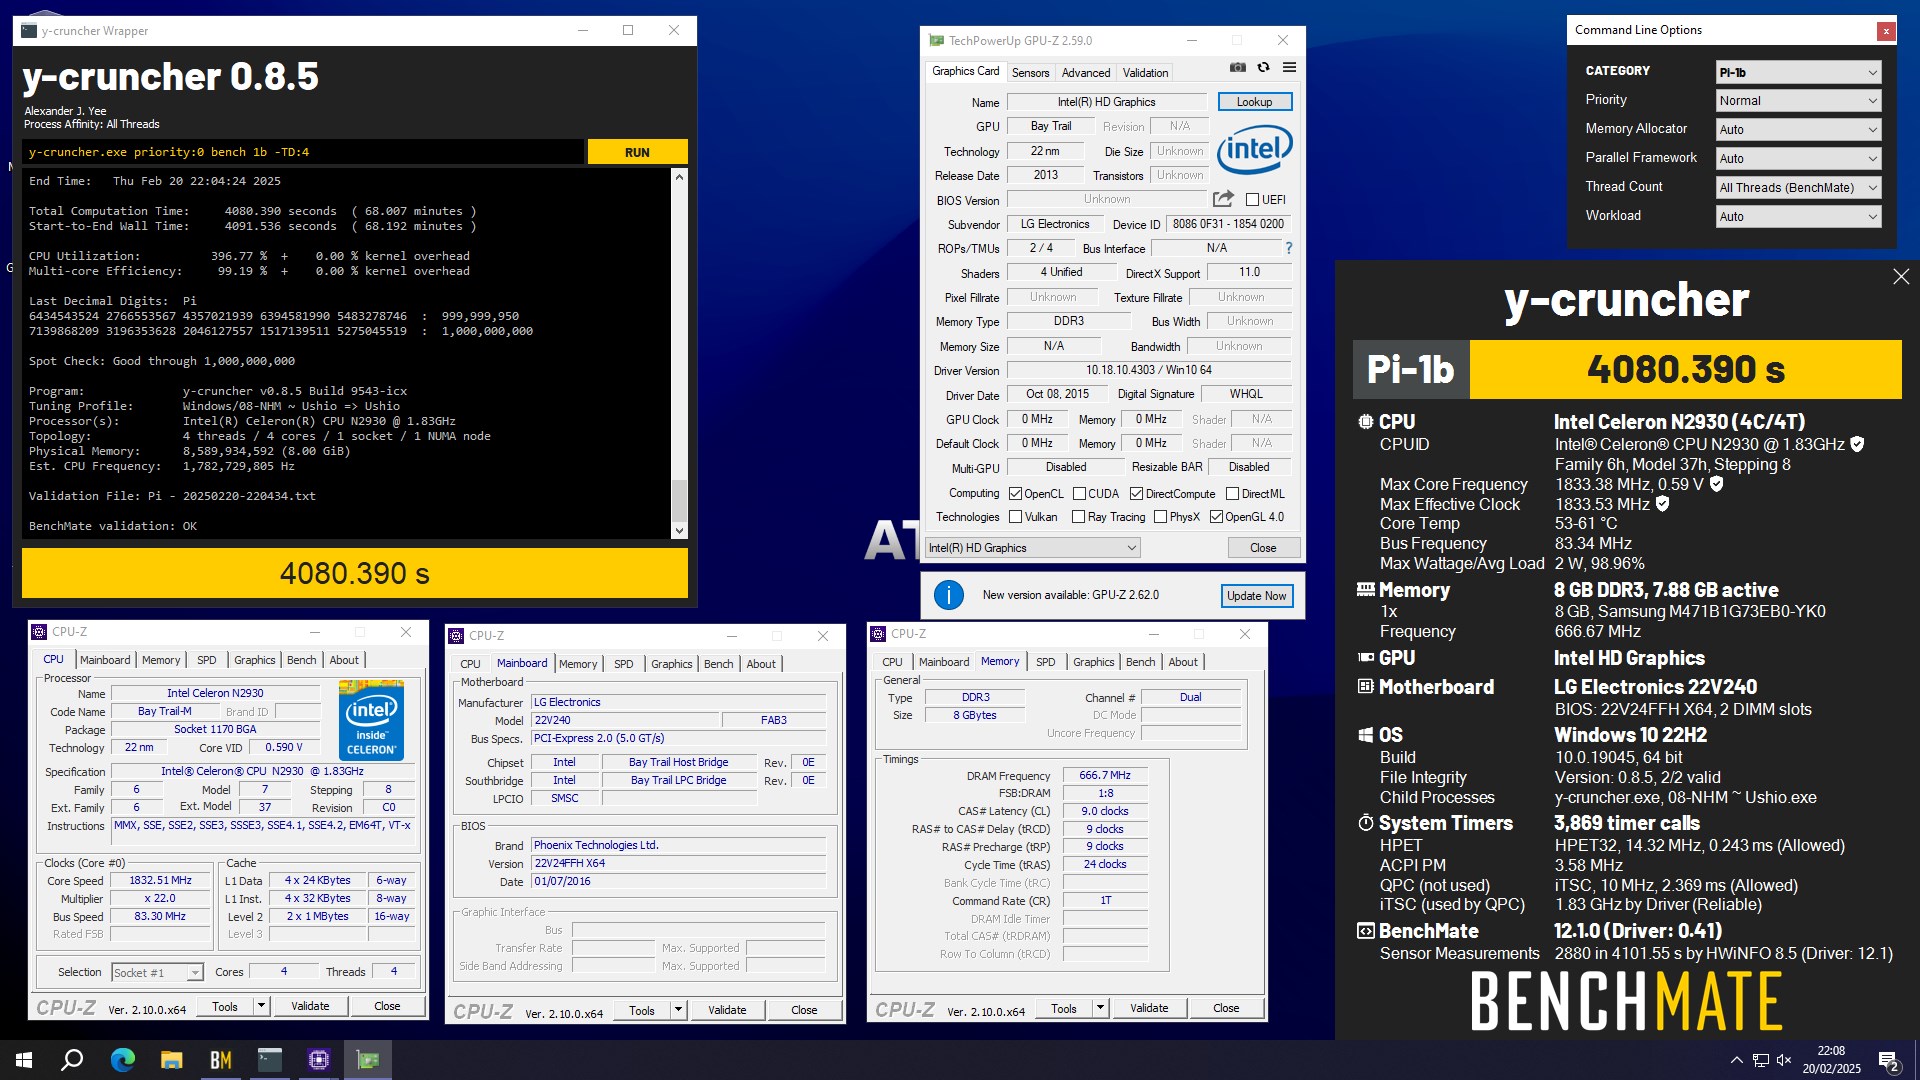Click the network icon in system tray
Image resolution: width=1920 pixels, height=1080 pixels.
click(1760, 1060)
